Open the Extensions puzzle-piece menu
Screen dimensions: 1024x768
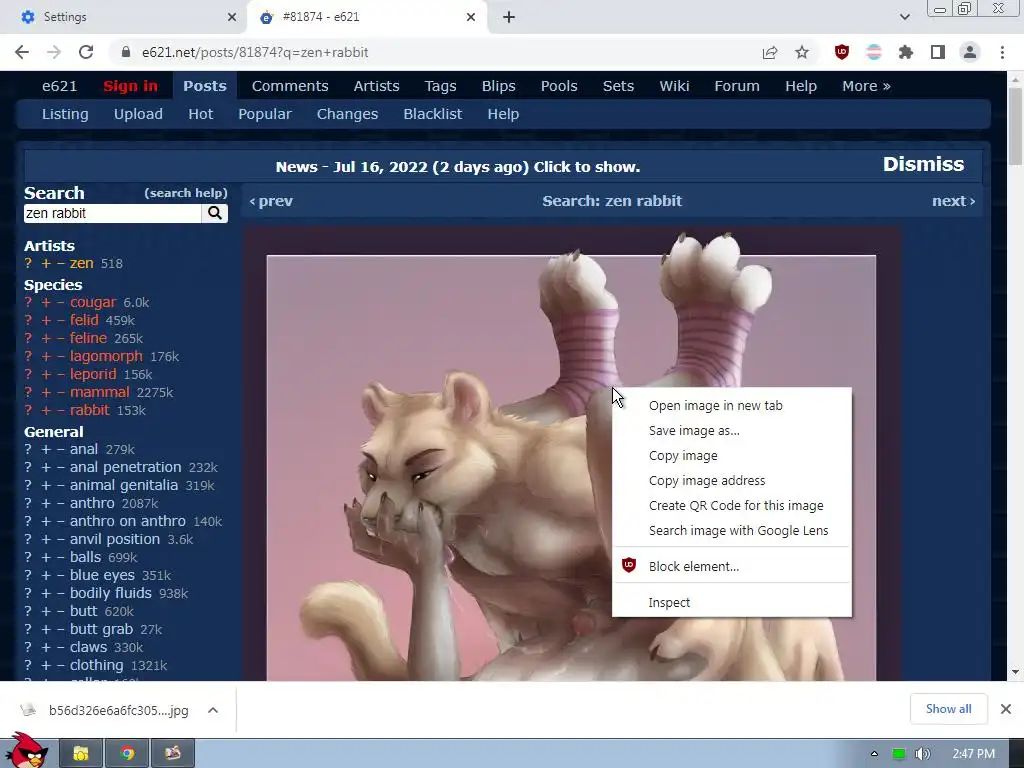[x=906, y=52]
